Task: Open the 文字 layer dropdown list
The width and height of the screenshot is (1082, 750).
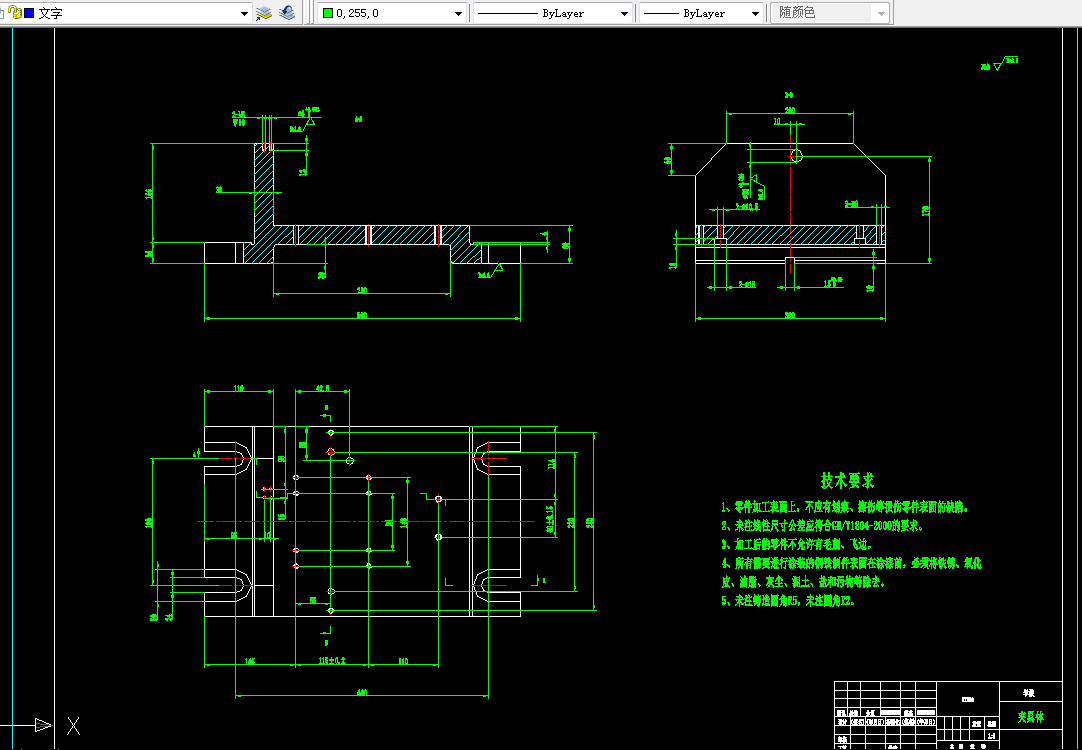Action: click(244, 13)
